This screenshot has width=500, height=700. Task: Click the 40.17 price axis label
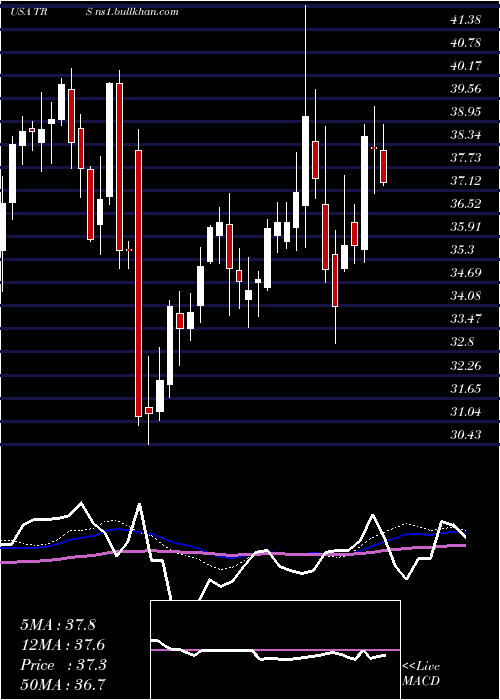click(465, 66)
